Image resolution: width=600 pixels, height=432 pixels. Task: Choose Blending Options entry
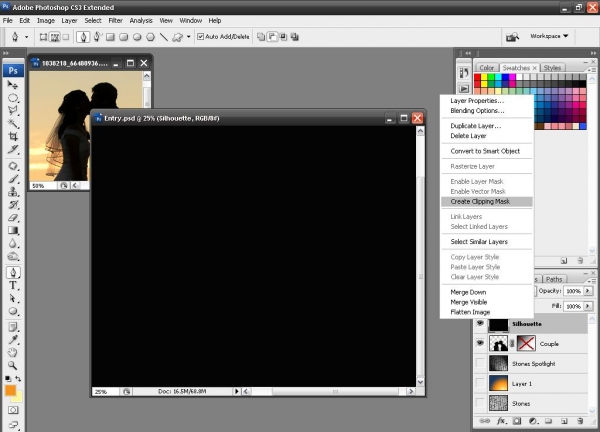click(487, 111)
